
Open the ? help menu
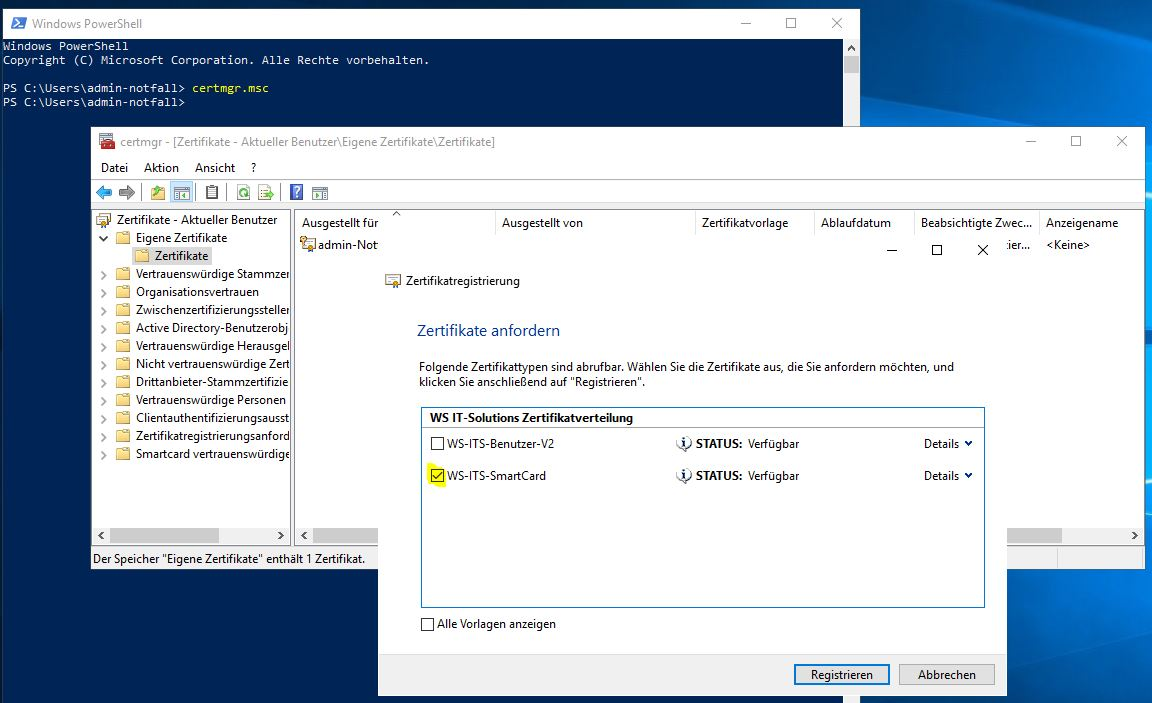pos(253,167)
